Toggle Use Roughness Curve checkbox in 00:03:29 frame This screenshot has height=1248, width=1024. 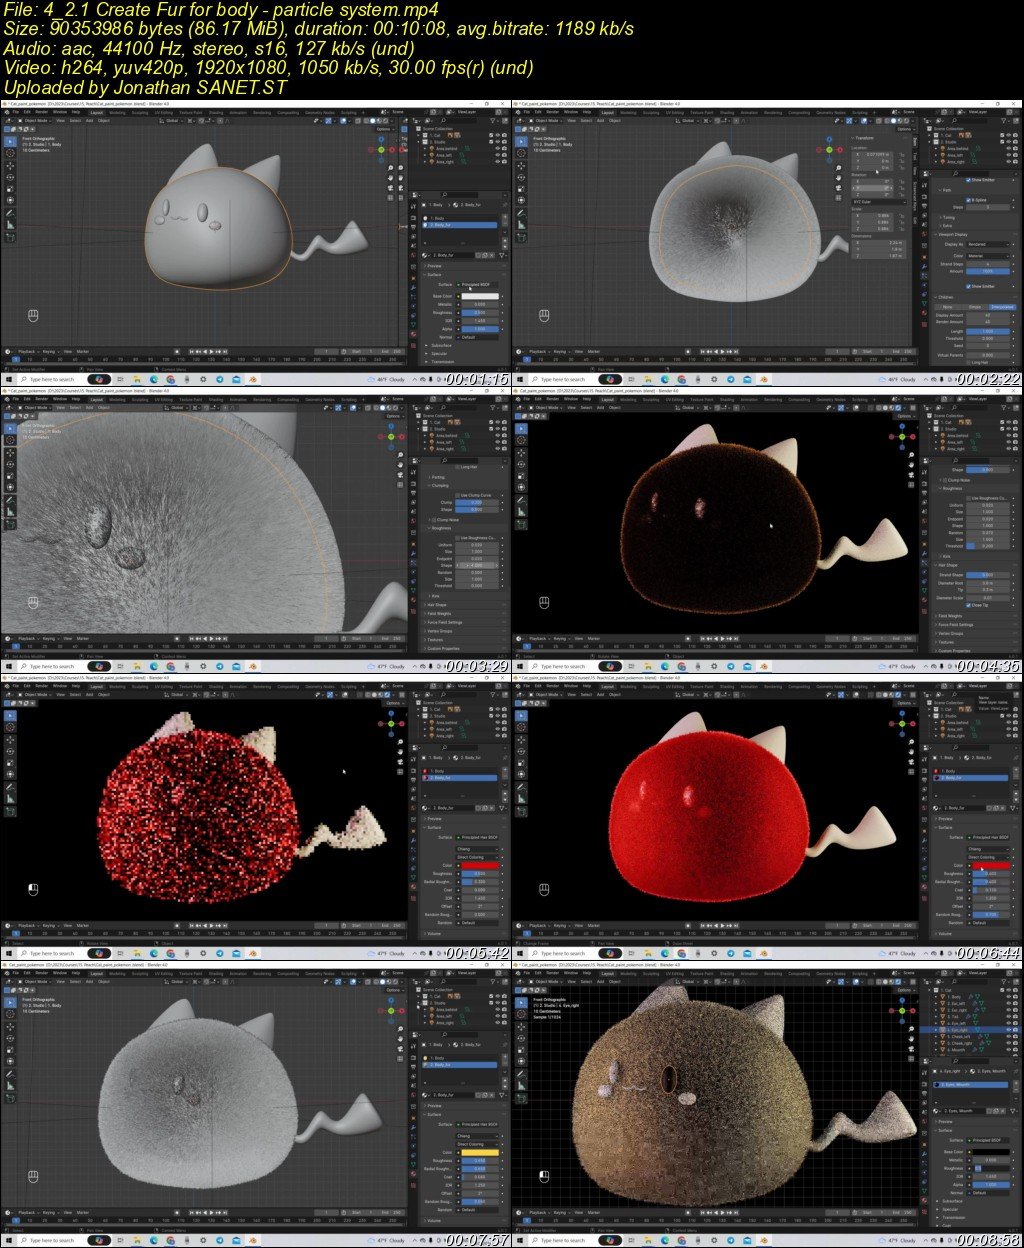tap(457, 538)
